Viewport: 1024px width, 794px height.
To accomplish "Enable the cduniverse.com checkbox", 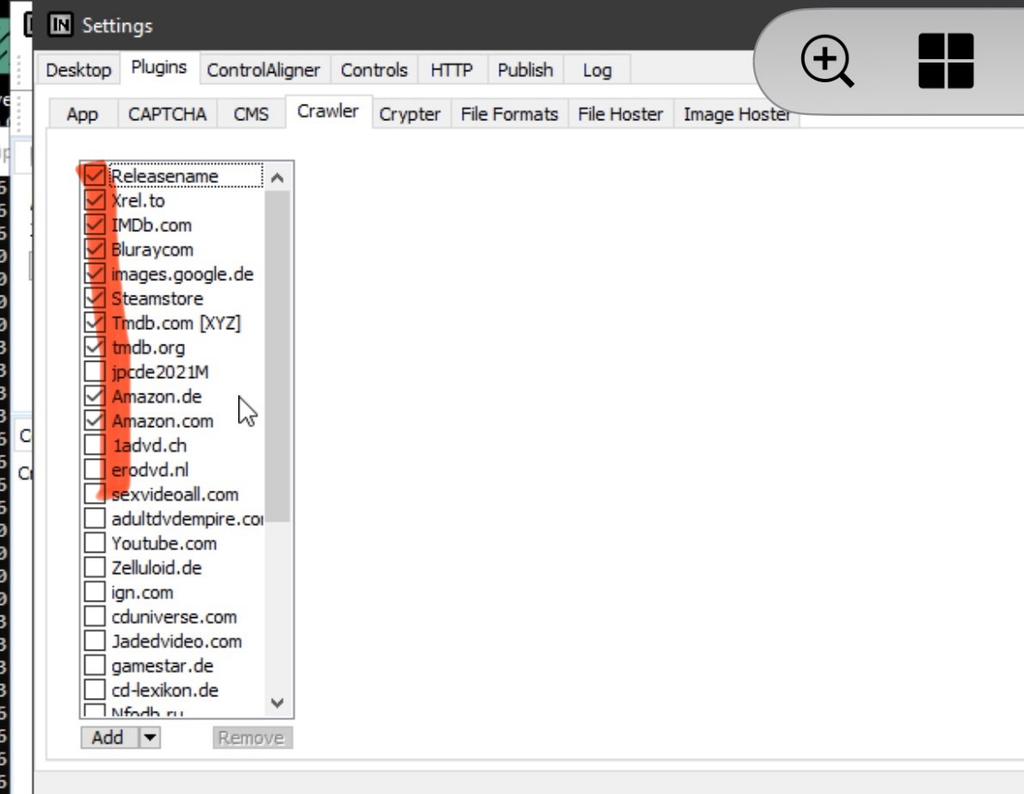I will pos(95,616).
